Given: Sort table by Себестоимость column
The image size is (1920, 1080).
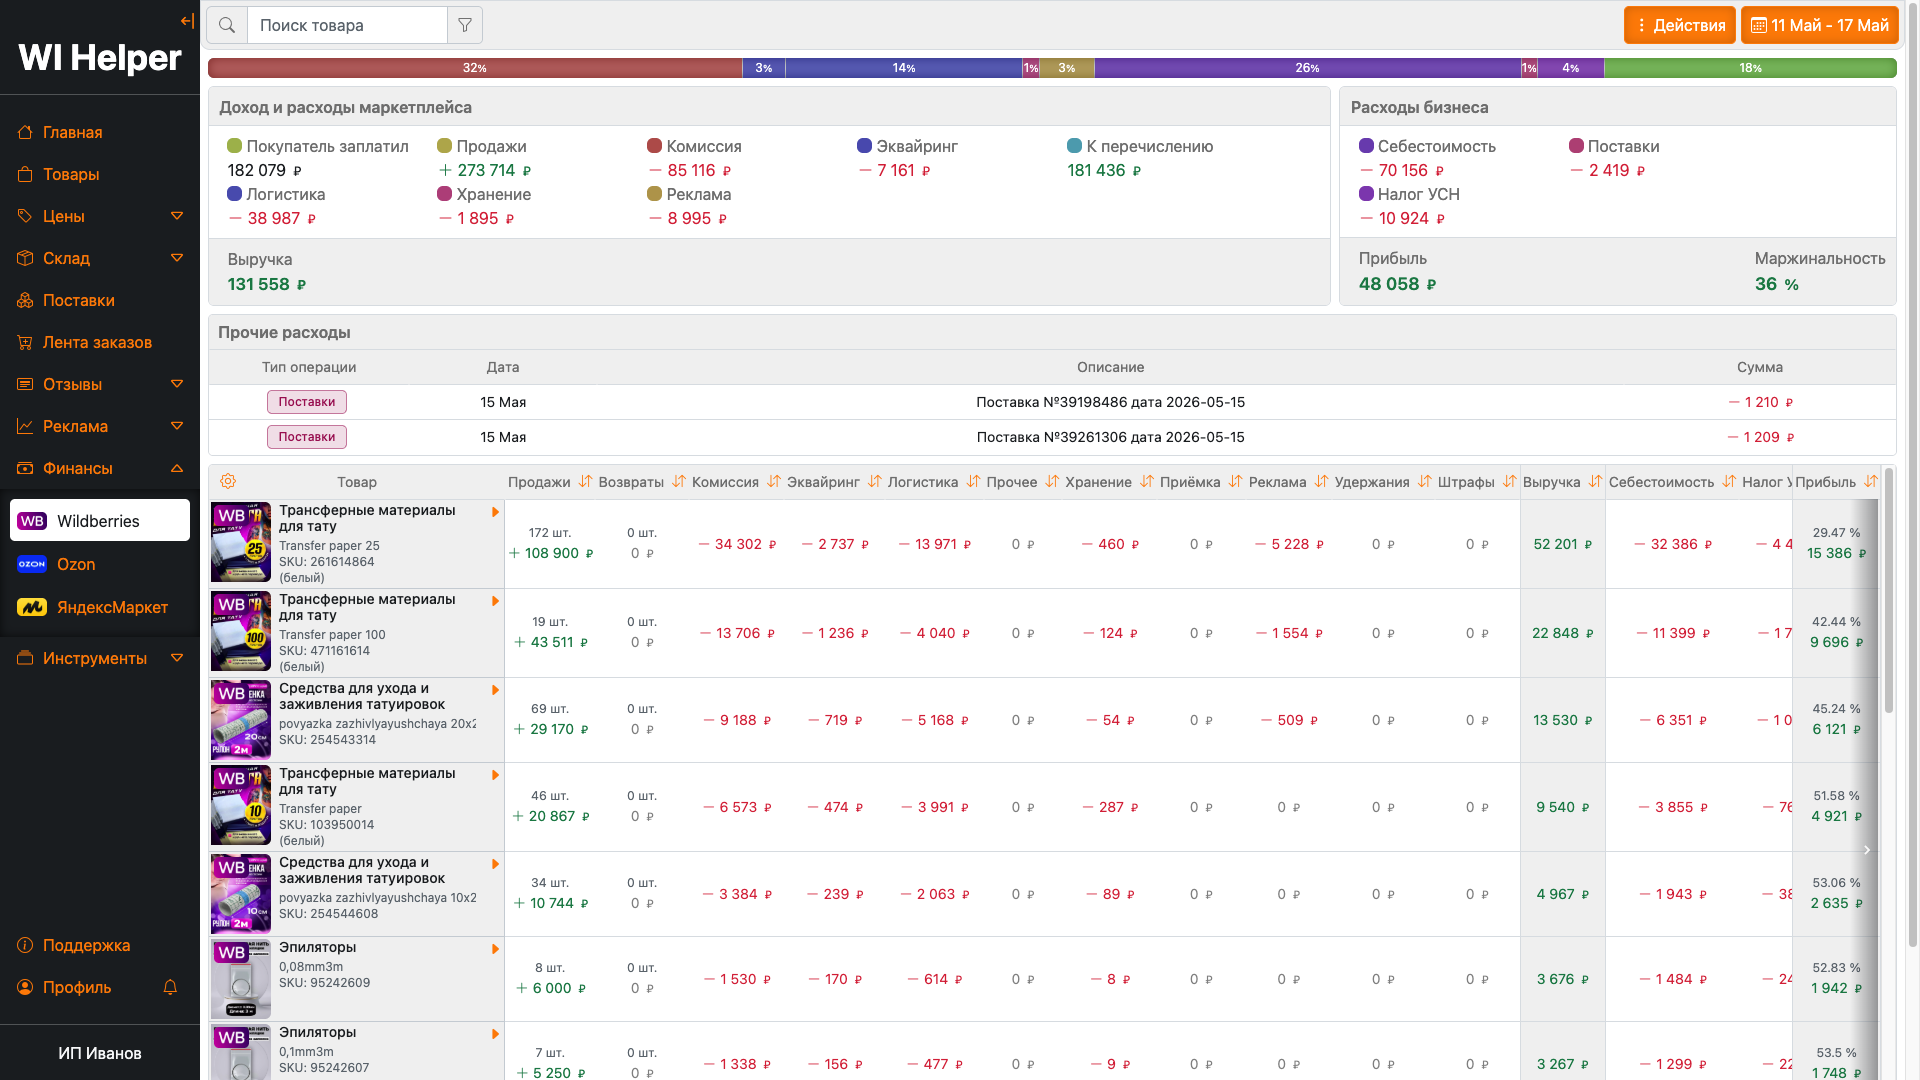Looking at the screenshot, I should (x=1730, y=482).
